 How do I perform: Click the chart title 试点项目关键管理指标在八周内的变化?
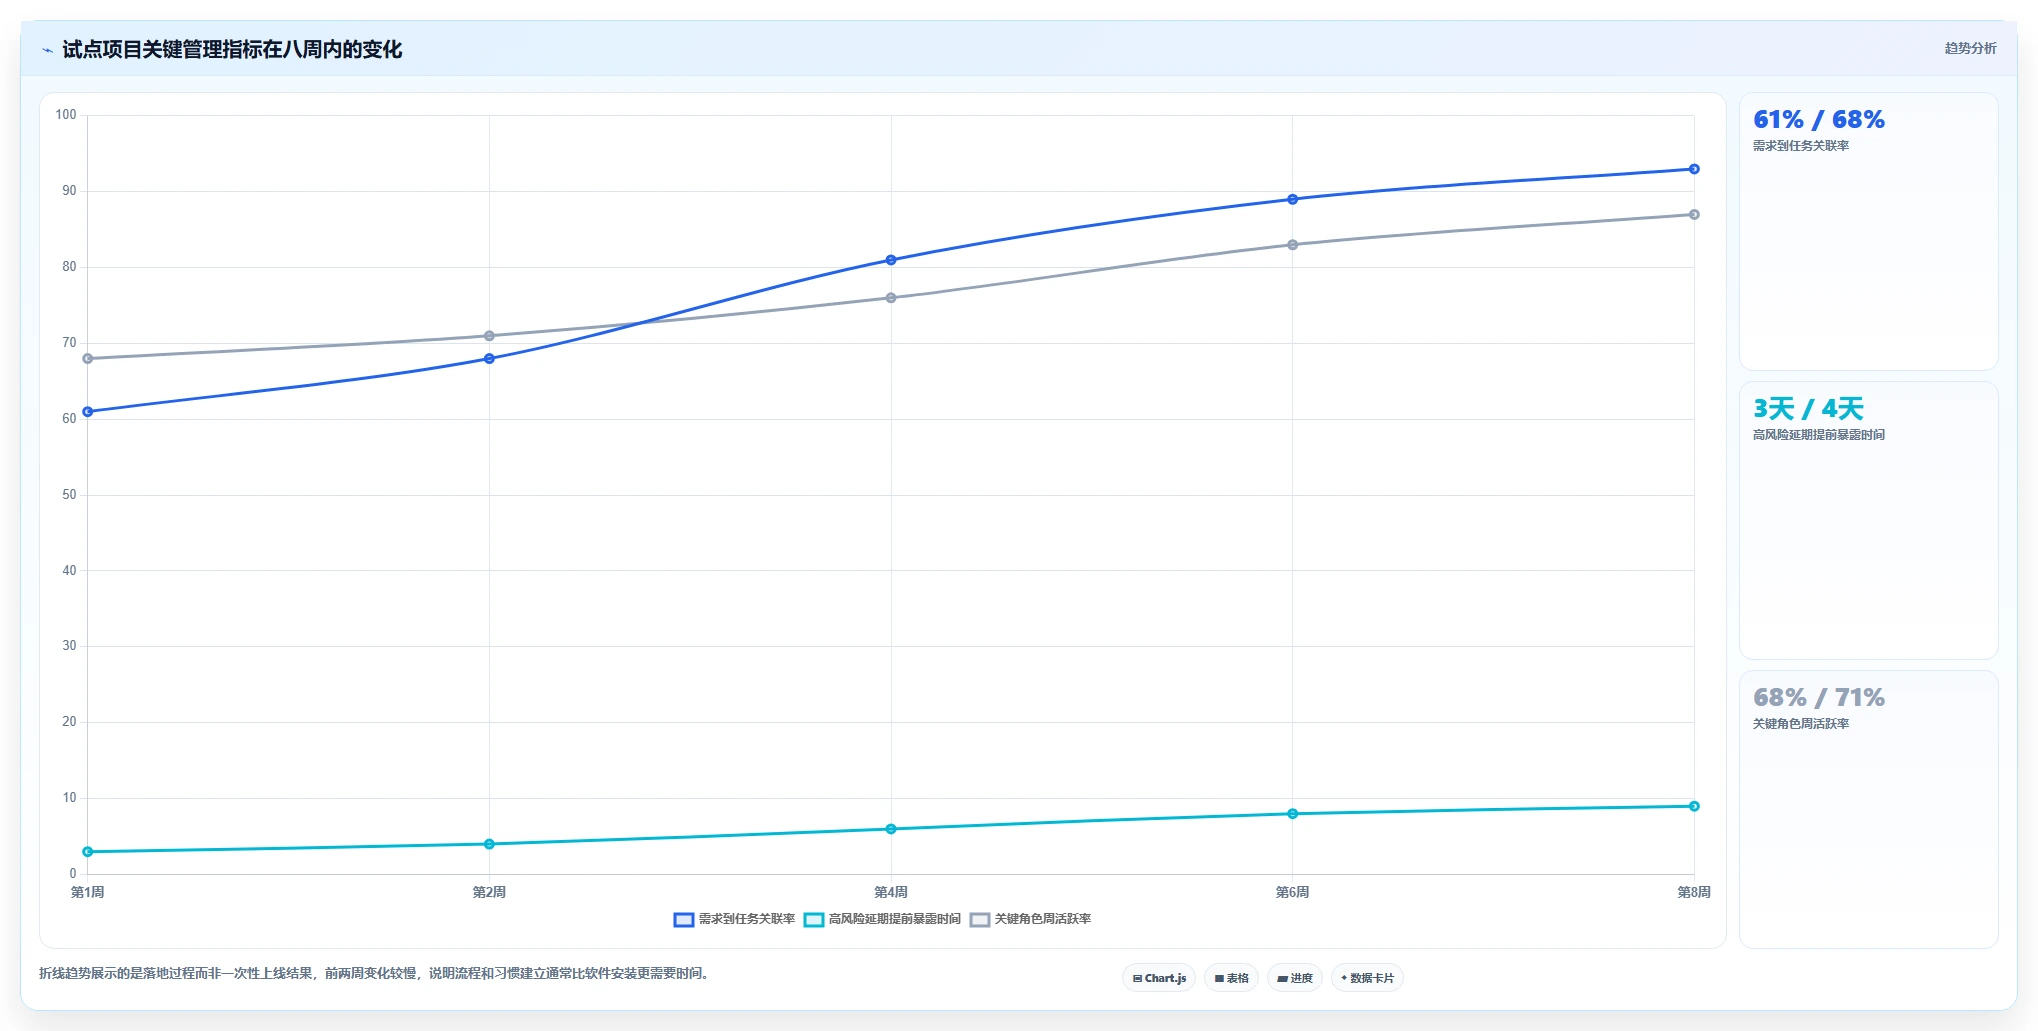pyautogui.click(x=232, y=50)
